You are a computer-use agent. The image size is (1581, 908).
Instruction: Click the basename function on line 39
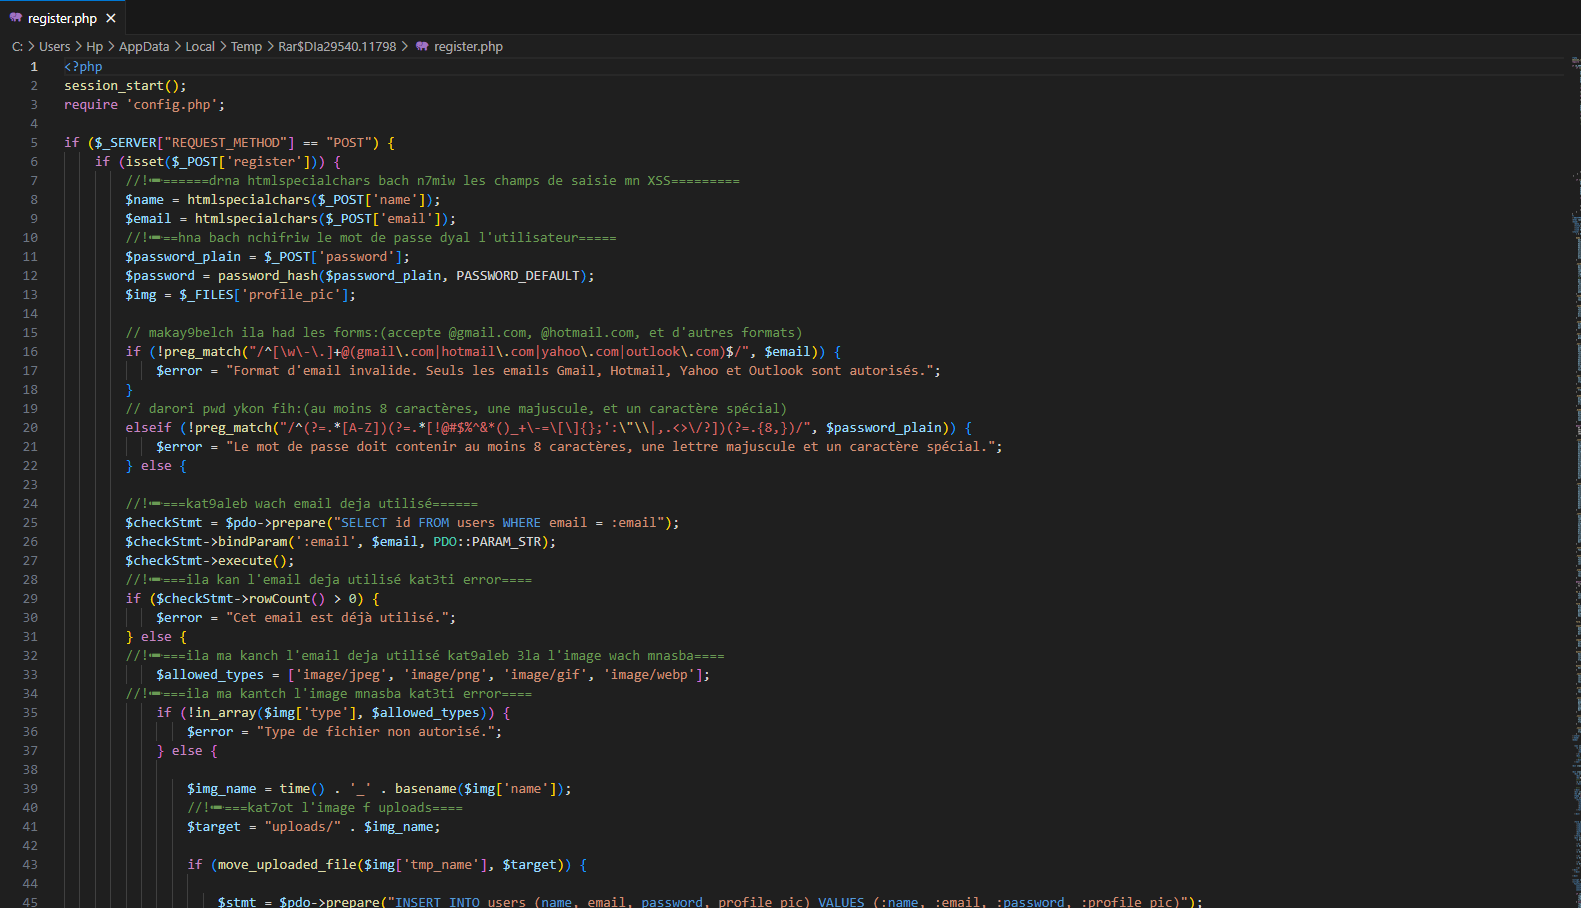425,789
